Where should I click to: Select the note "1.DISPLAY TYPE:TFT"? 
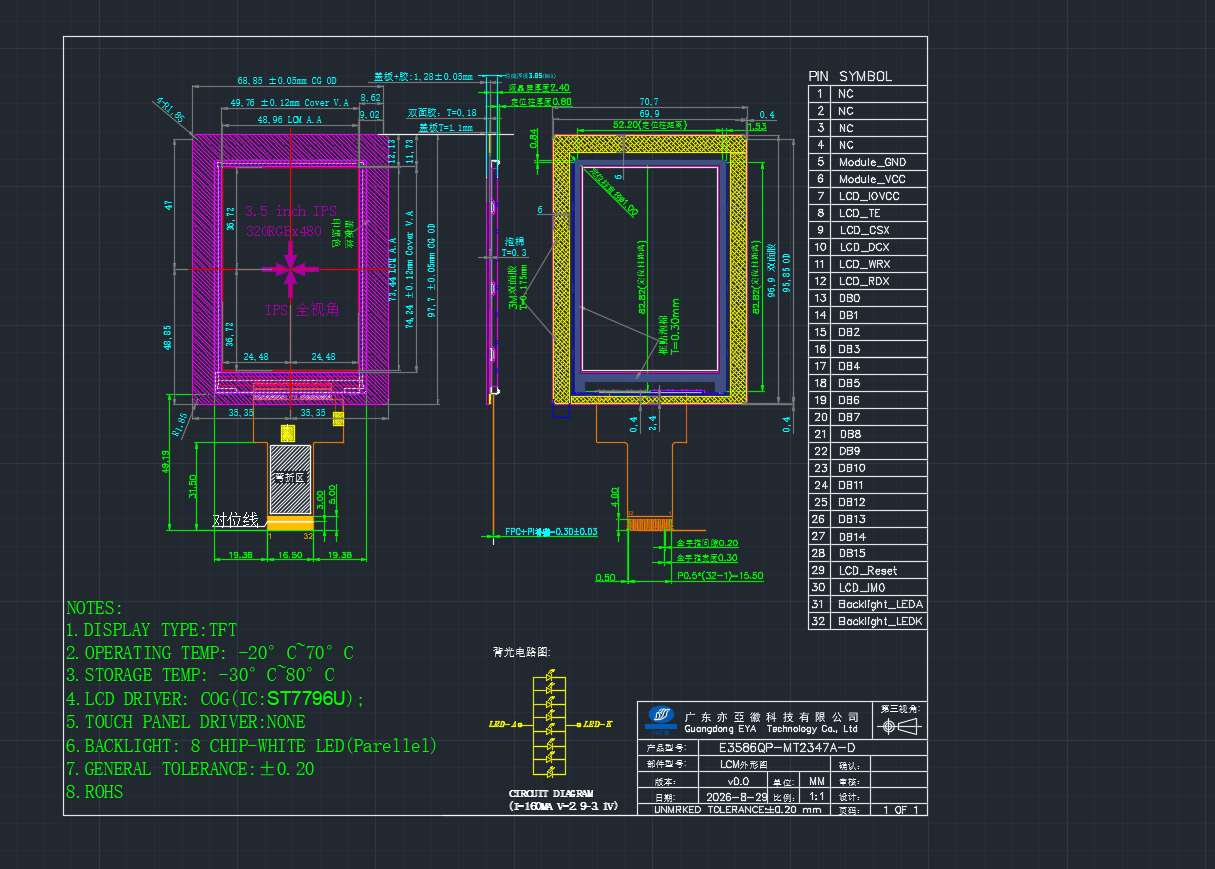[x=152, y=630]
